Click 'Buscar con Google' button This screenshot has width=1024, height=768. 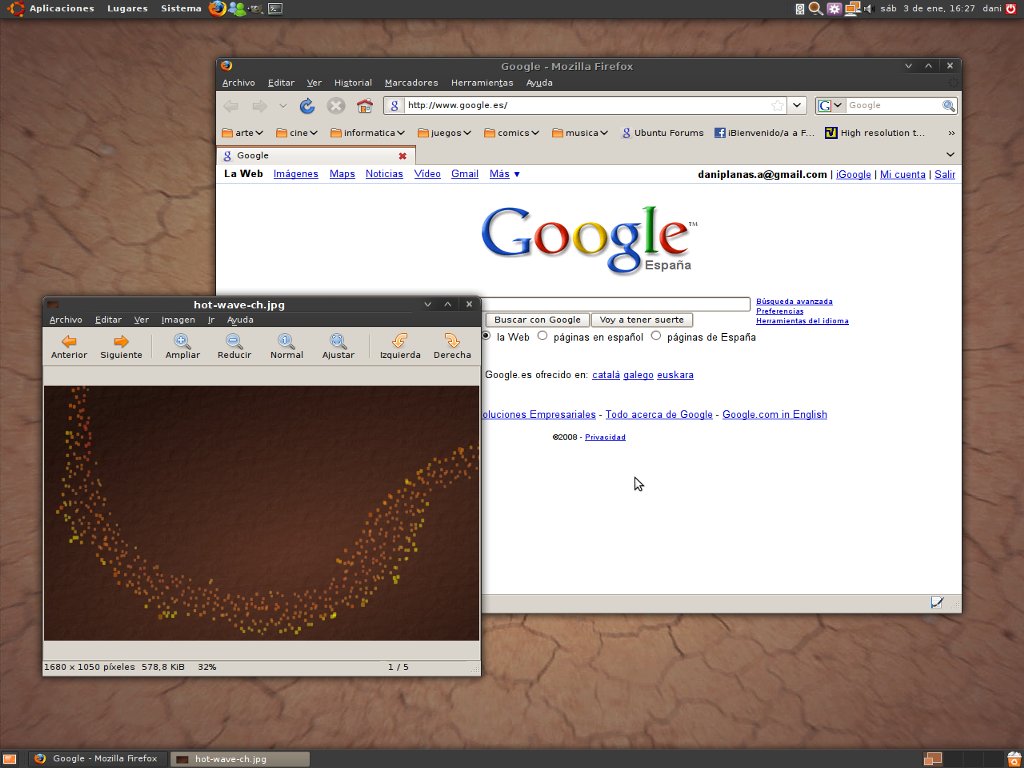click(x=537, y=320)
